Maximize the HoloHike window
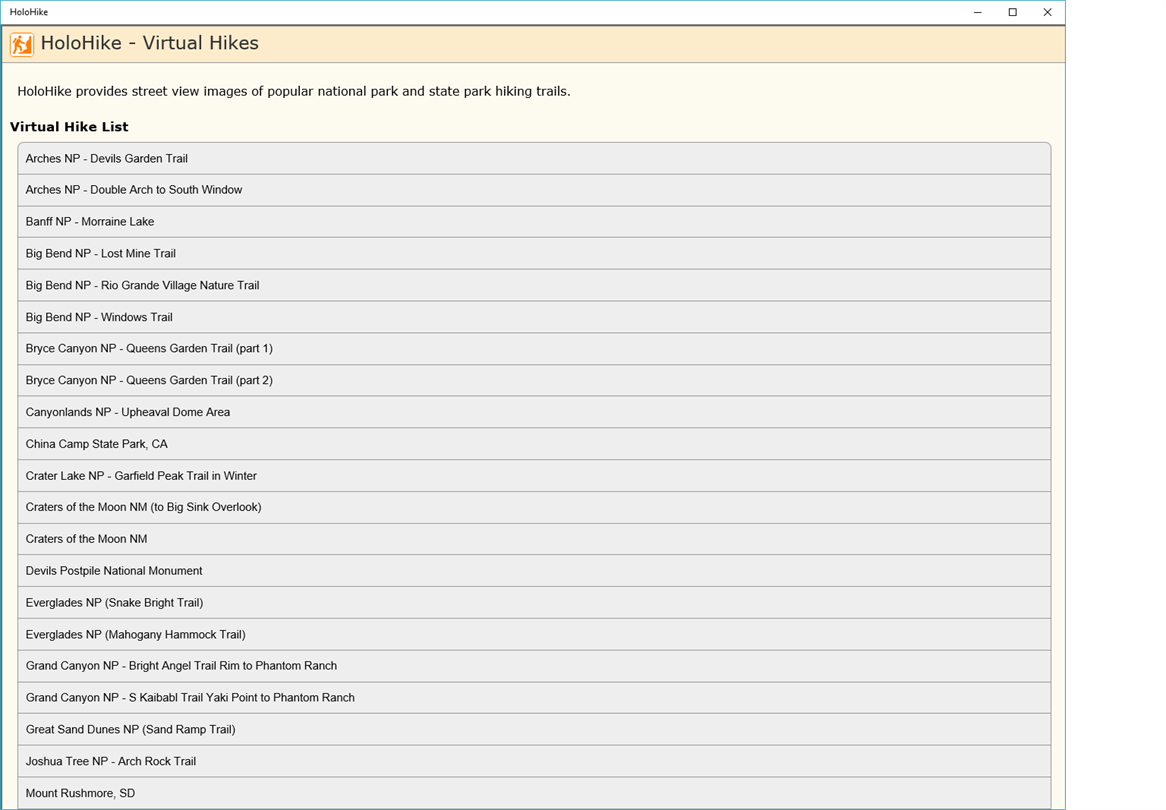This screenshot has height=810, width=1166. (1012, 12)
